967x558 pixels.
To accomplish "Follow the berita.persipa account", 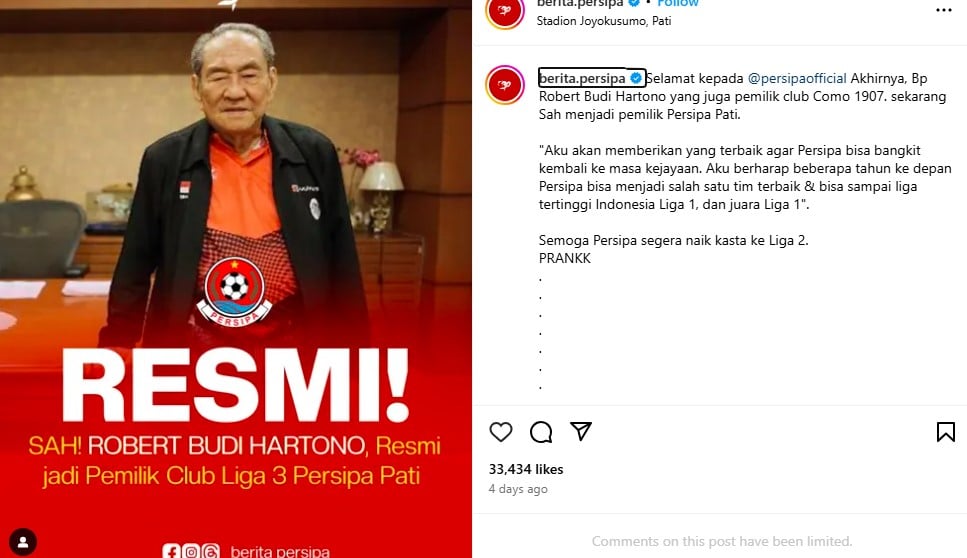I will 677,4.
